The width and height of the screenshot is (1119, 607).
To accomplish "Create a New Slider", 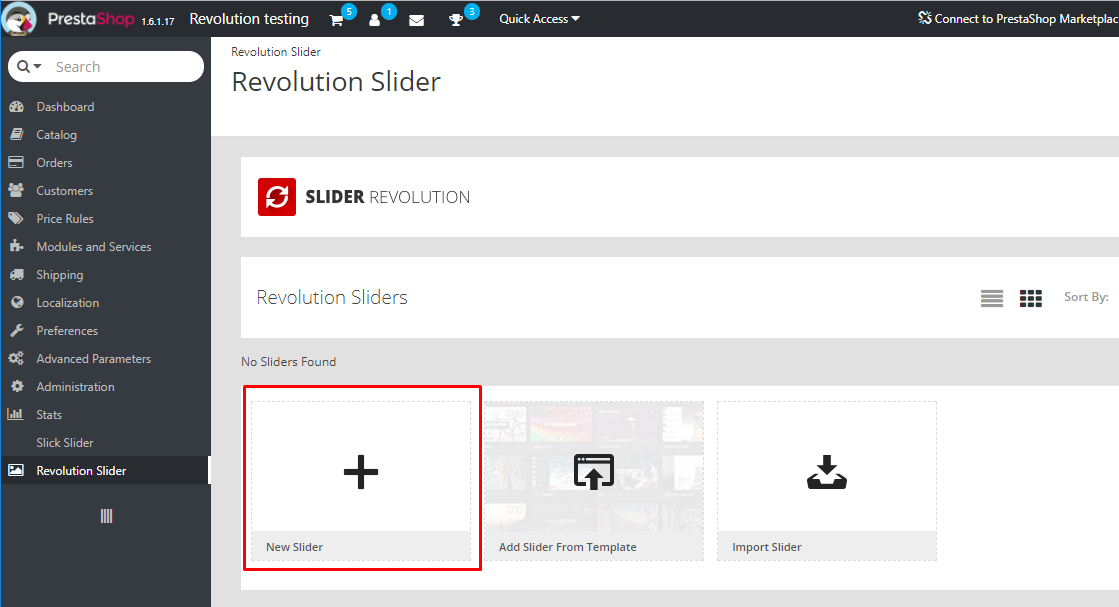I will pos(361,472).
